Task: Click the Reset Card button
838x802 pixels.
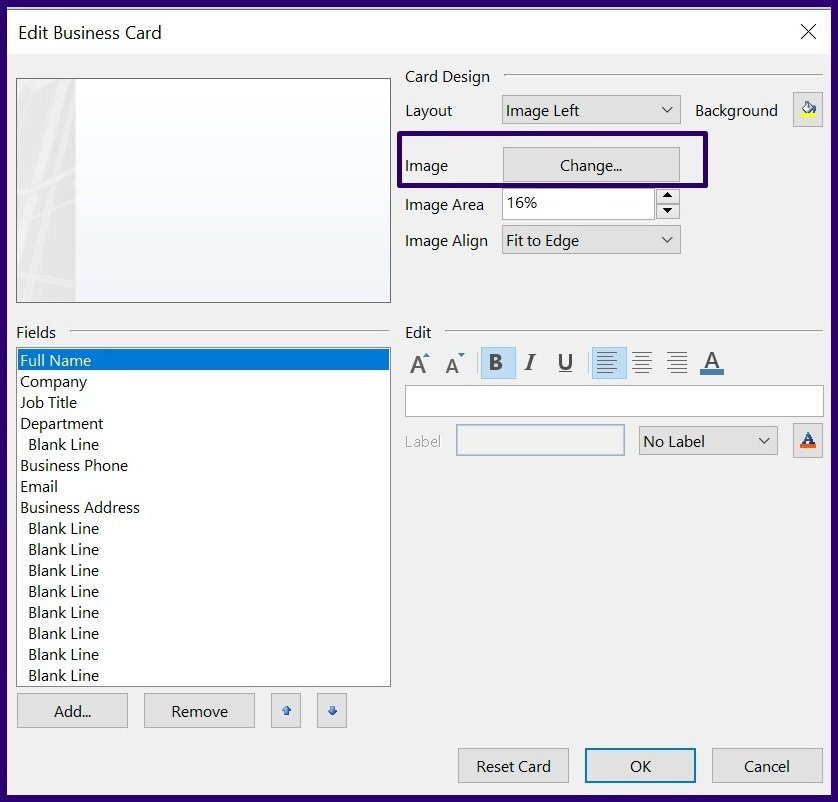Action: (x=513, y=766)
